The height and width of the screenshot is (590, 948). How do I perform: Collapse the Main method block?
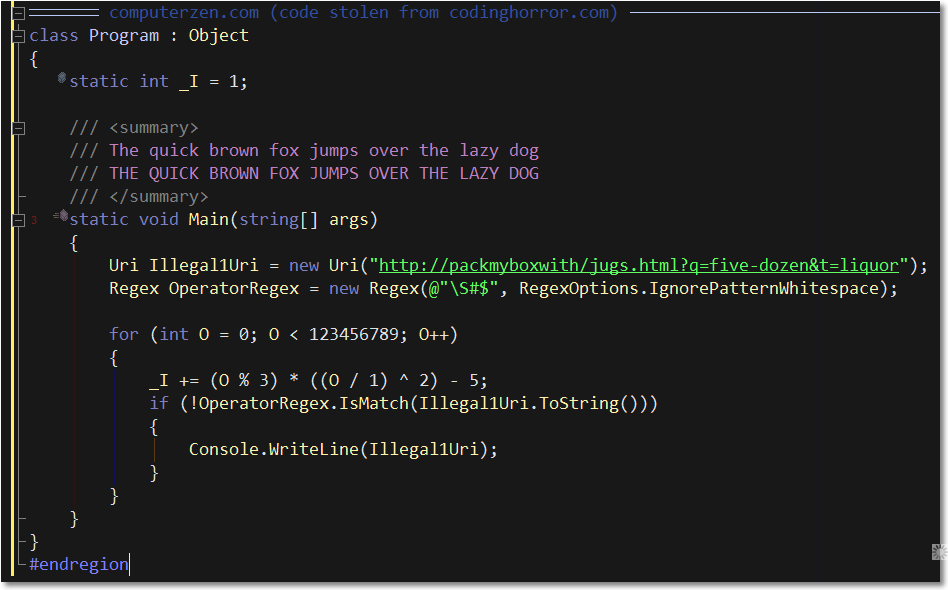pos(18,219)
